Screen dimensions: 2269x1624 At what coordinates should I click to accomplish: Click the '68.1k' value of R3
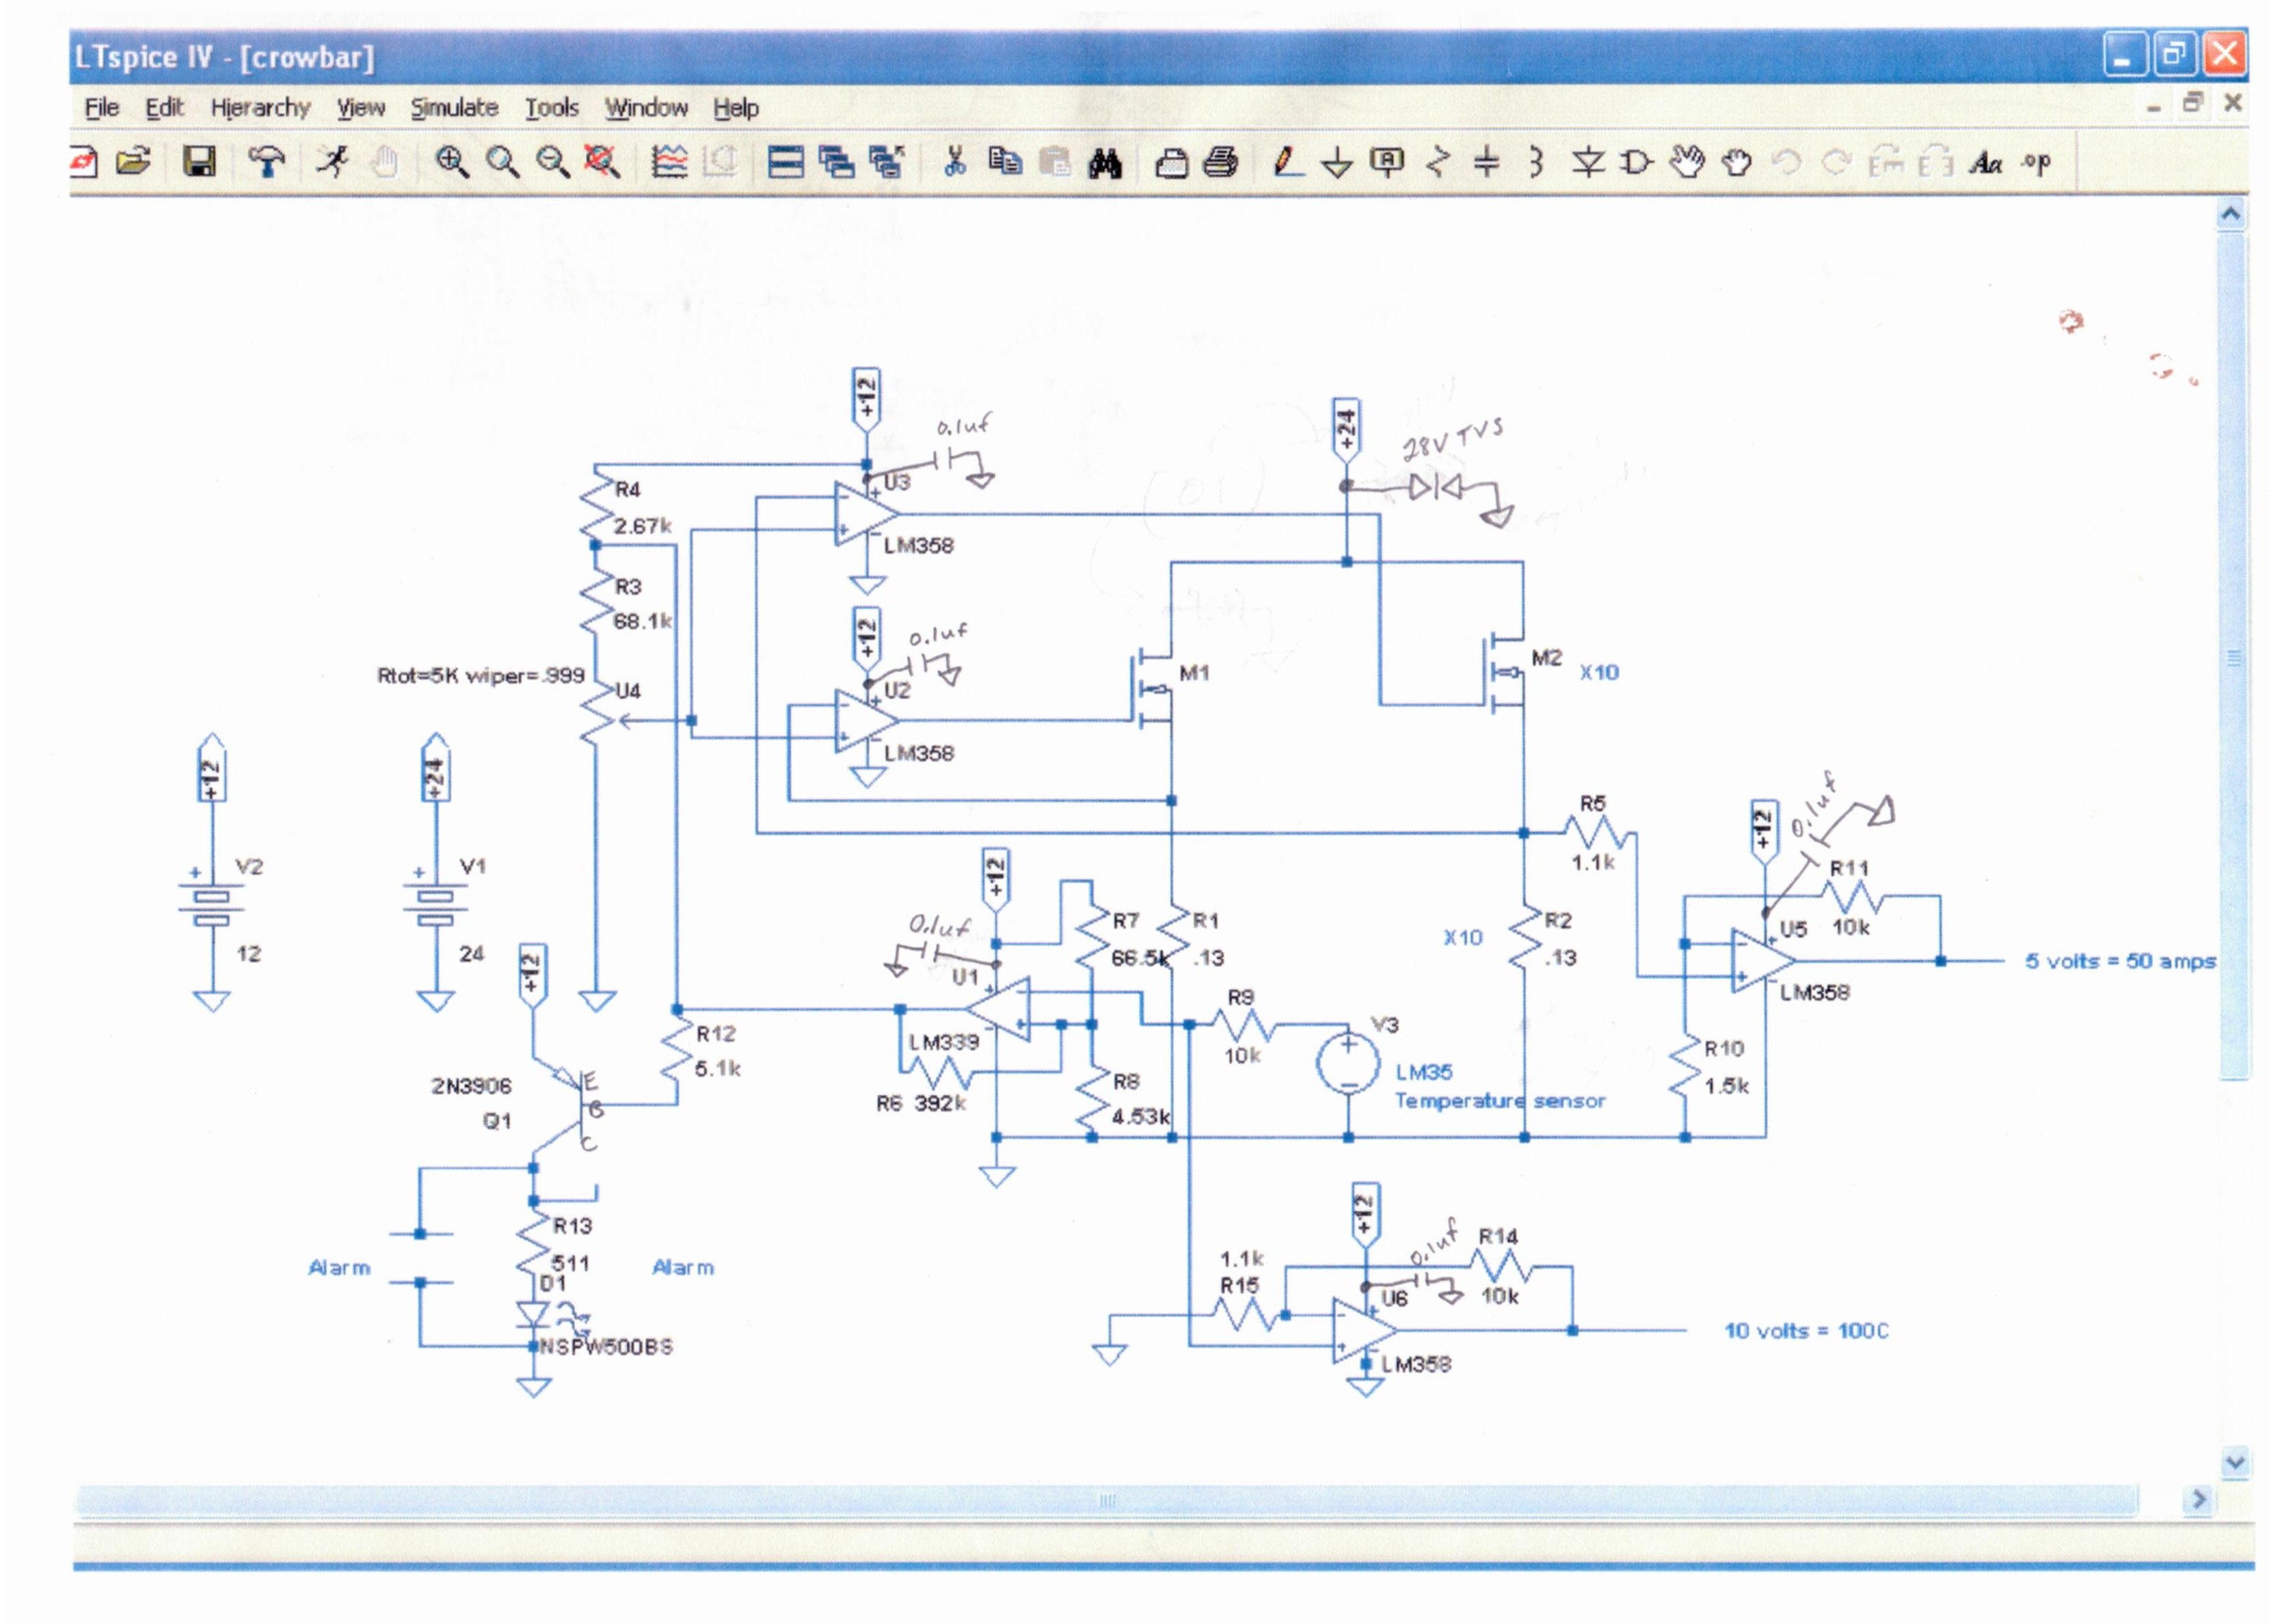click(642, 621)
